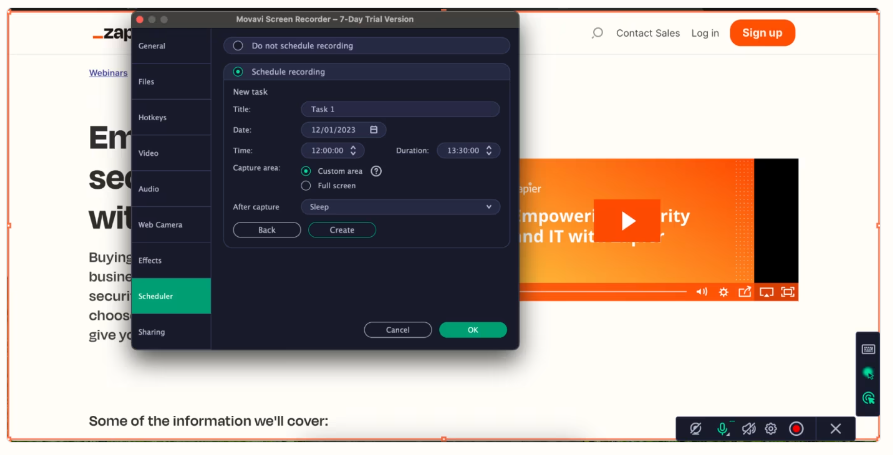Choose Full screen capture option
Screen dimensions: 893x455
[306, 186]
